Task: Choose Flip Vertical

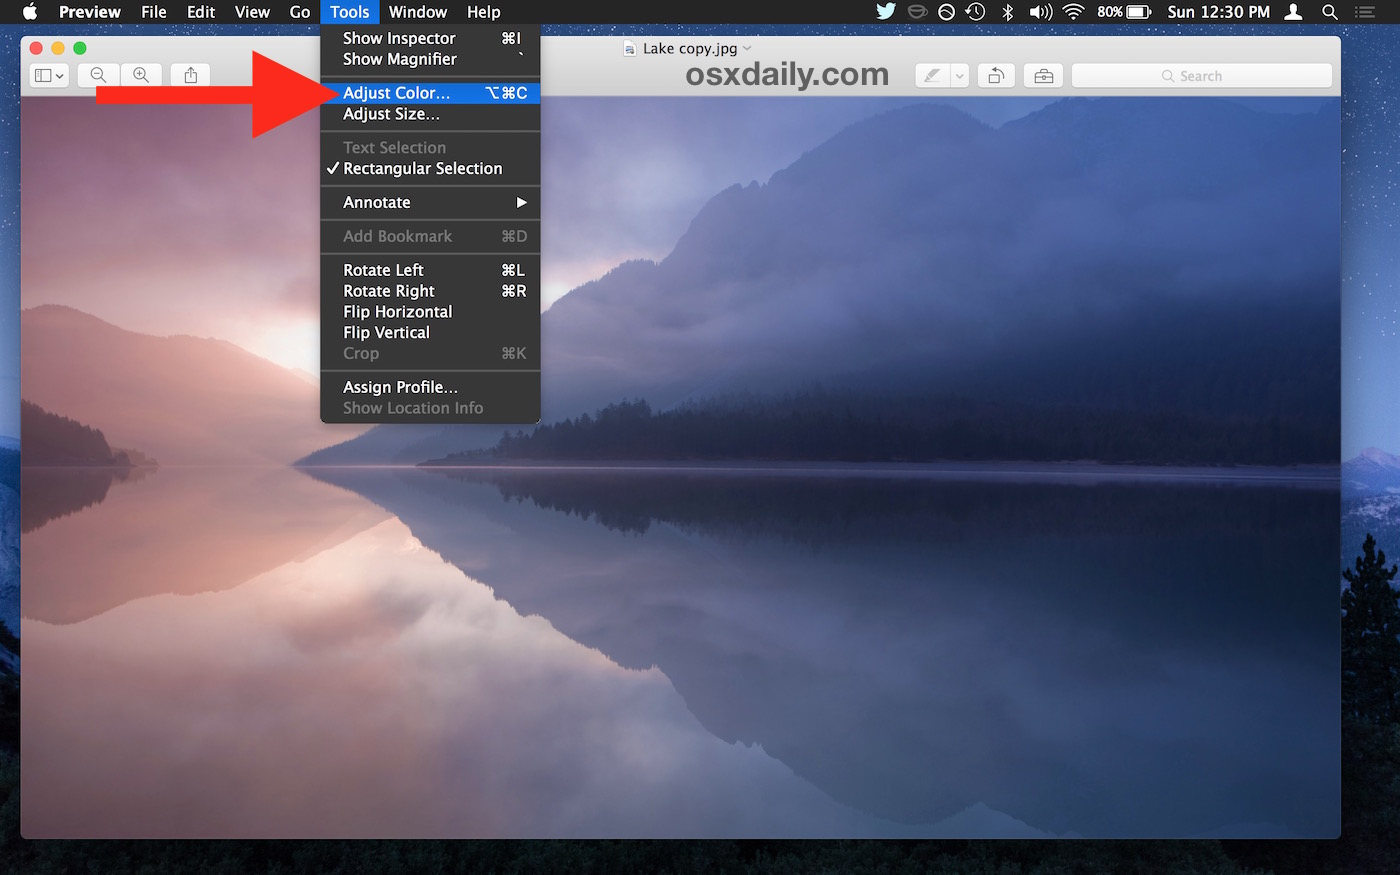Action: pyautogui.click(x=430, y=333)
